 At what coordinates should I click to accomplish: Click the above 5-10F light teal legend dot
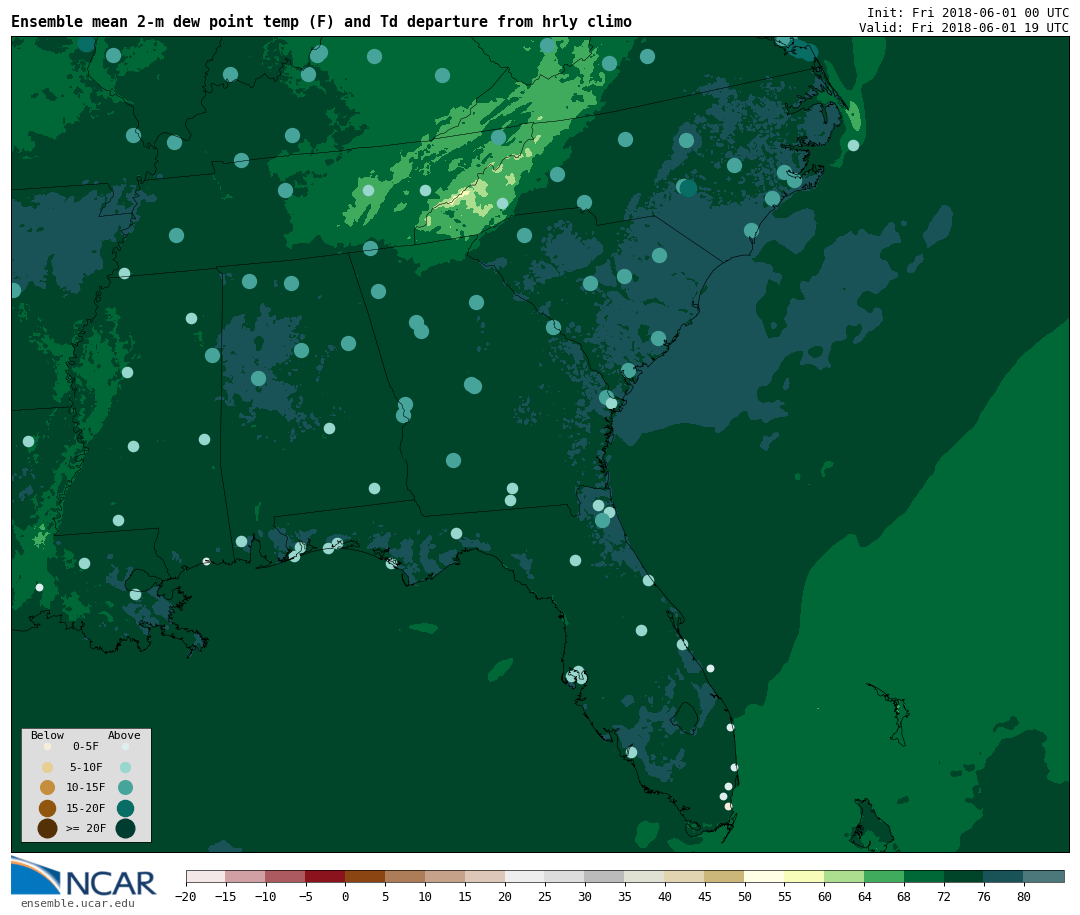pos(125,768)
